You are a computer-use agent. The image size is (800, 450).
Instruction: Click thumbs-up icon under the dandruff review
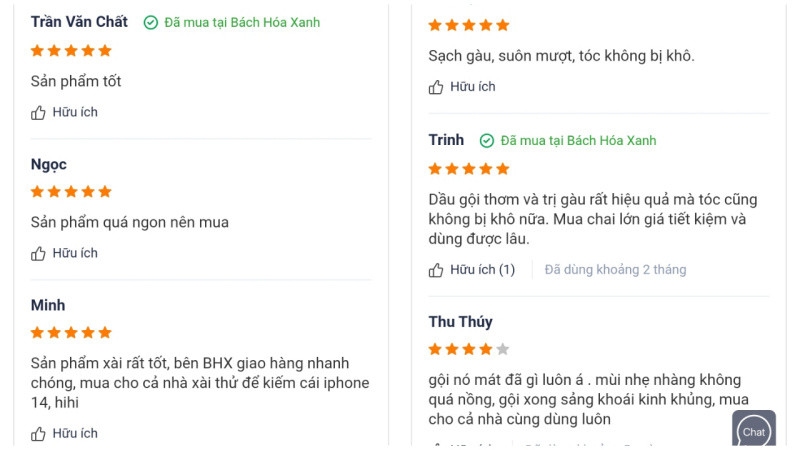pos(436,87)
